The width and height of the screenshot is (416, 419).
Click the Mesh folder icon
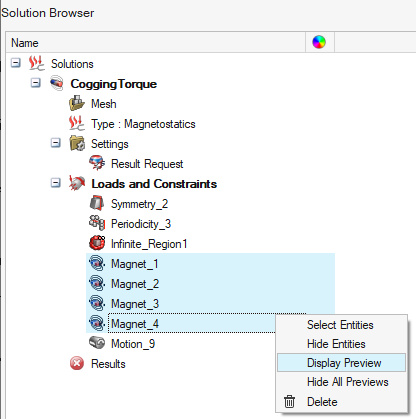pyautogui.click(x=77, y=103)
